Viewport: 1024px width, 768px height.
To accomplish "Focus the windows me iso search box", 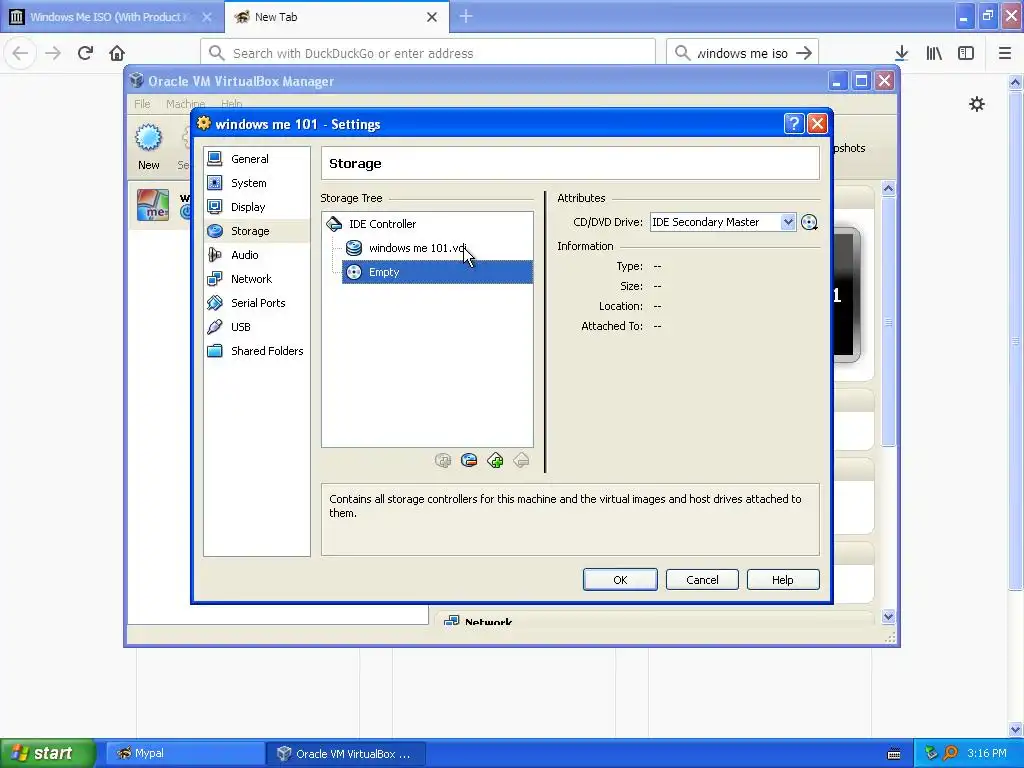I will [x=742, y=53].
